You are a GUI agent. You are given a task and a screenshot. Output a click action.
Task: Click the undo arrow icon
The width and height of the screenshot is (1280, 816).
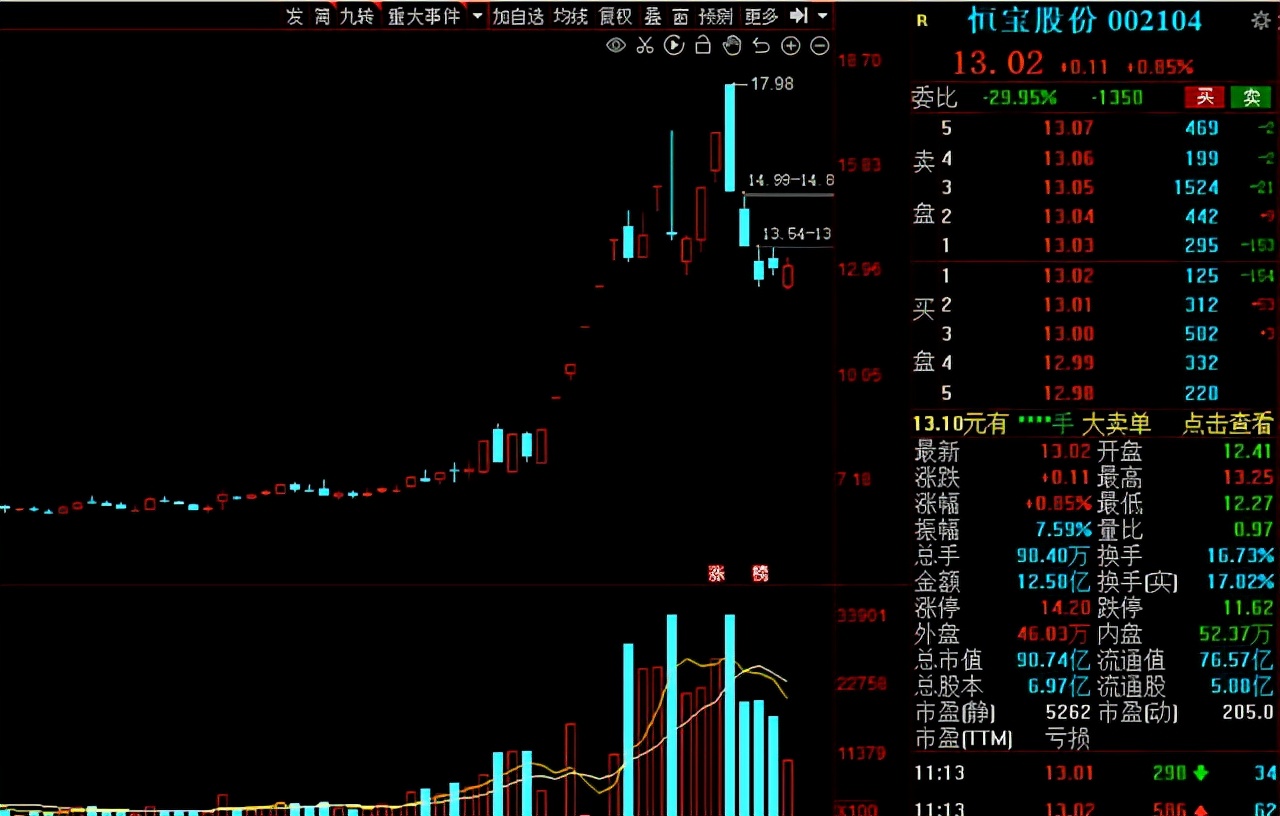[x=761, y=45]
